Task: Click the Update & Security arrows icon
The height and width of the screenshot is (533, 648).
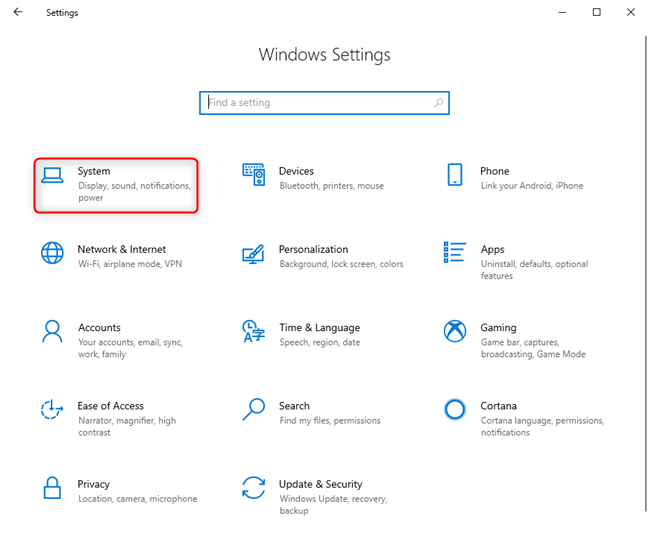Action: pyautogui.click(x=253, y=488)
